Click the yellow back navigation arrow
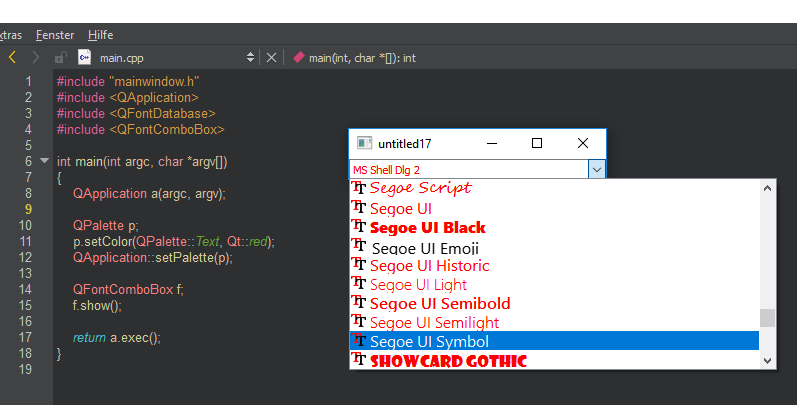 pos(12,58)
